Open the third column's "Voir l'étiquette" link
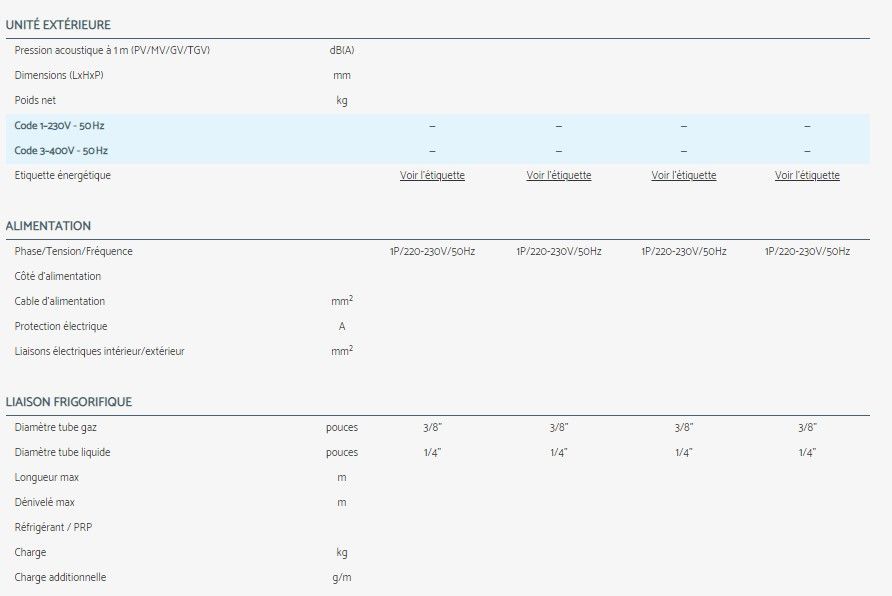This screenshot has width=892, height=596. tap(683, 176)
